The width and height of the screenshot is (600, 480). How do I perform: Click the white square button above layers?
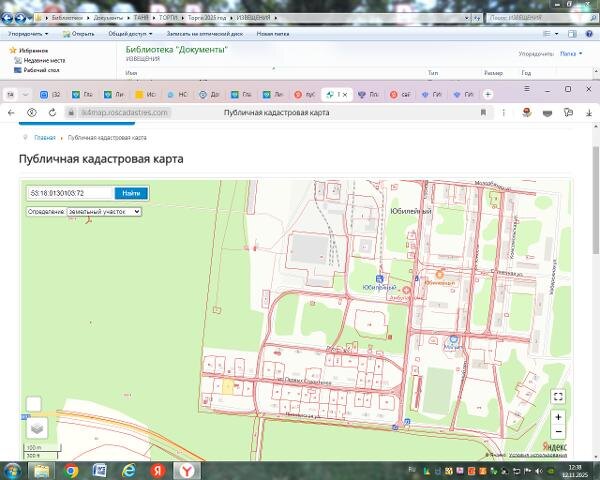(x=34, y=404)
